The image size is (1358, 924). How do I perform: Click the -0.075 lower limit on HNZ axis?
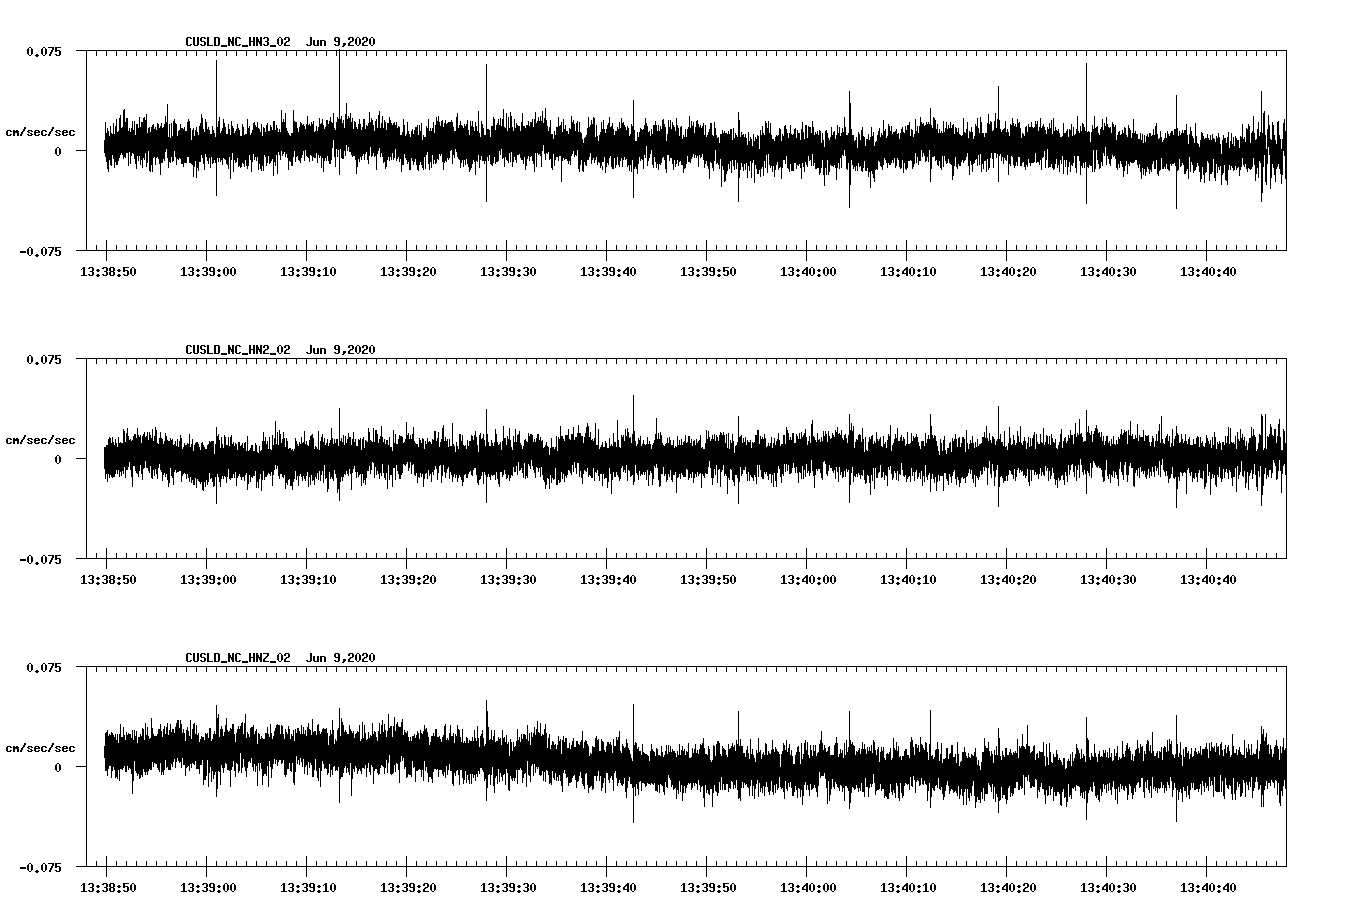pyautogui.click(x=41, y=867)
